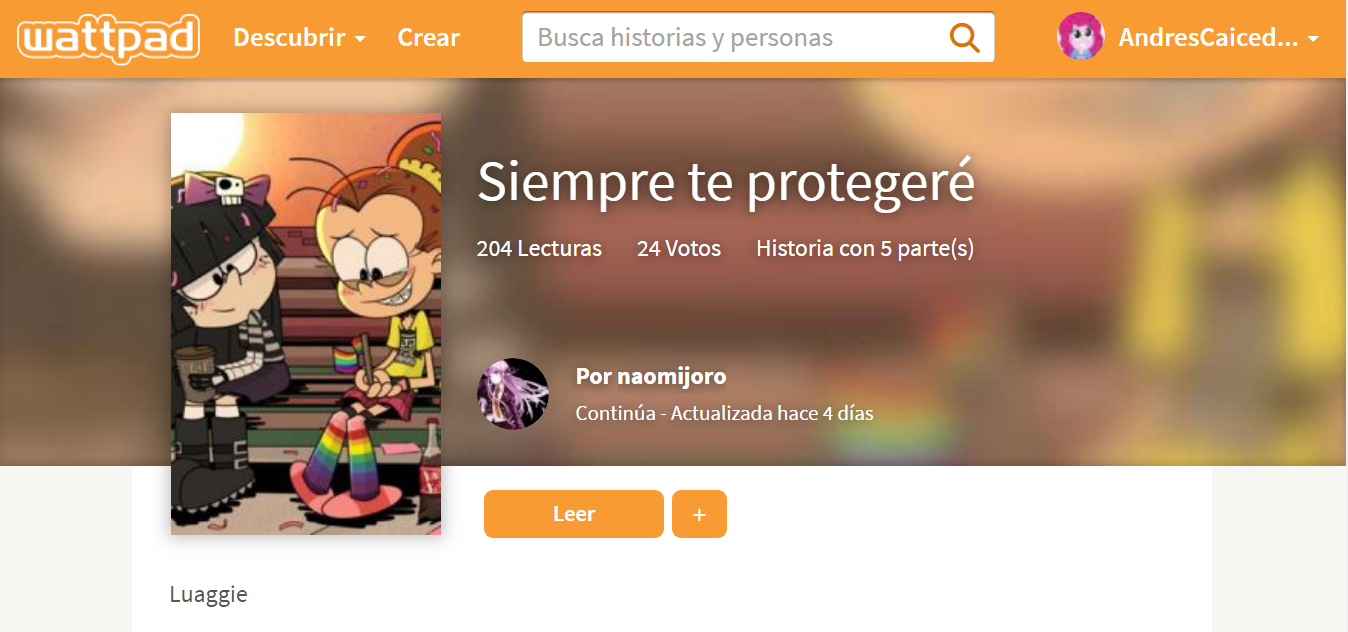
Task: Click the Wattpad logo
Action: tap(108, 38)
